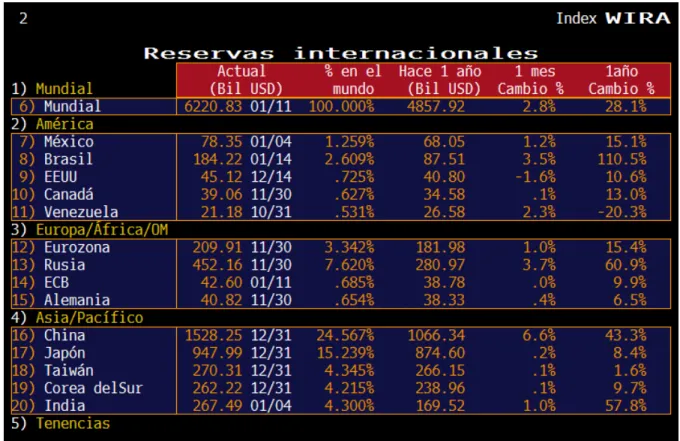Viewport: 680px width, 441px height.
Task: Click Japón actual value 947.99
Action: [217, 353]
